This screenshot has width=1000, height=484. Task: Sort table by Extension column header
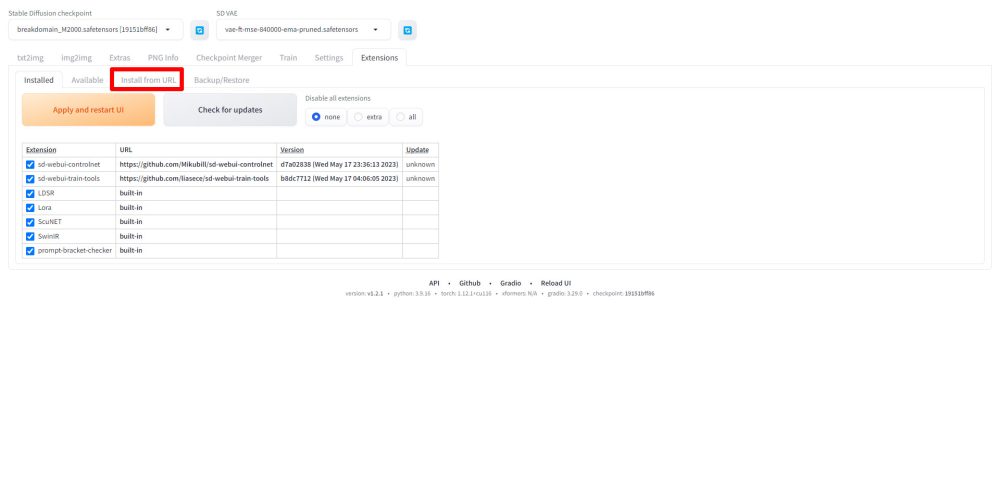point(41,149)
